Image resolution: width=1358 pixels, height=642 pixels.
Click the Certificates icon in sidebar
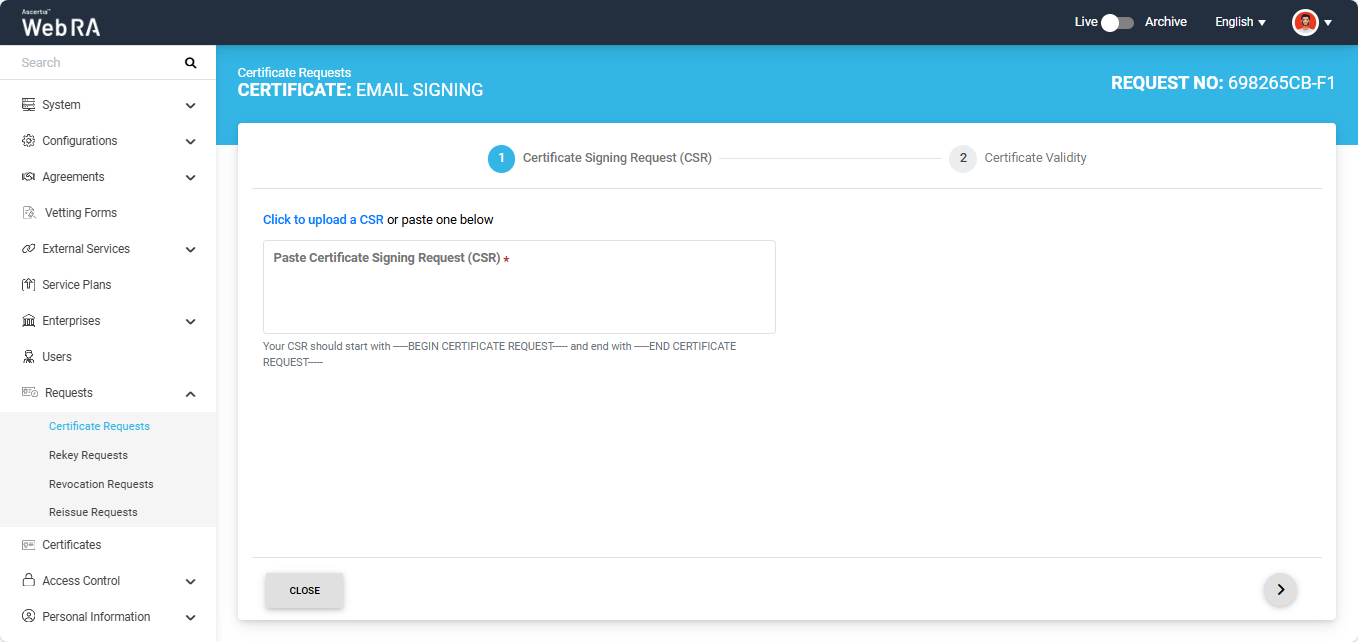[x=28, y=545]
